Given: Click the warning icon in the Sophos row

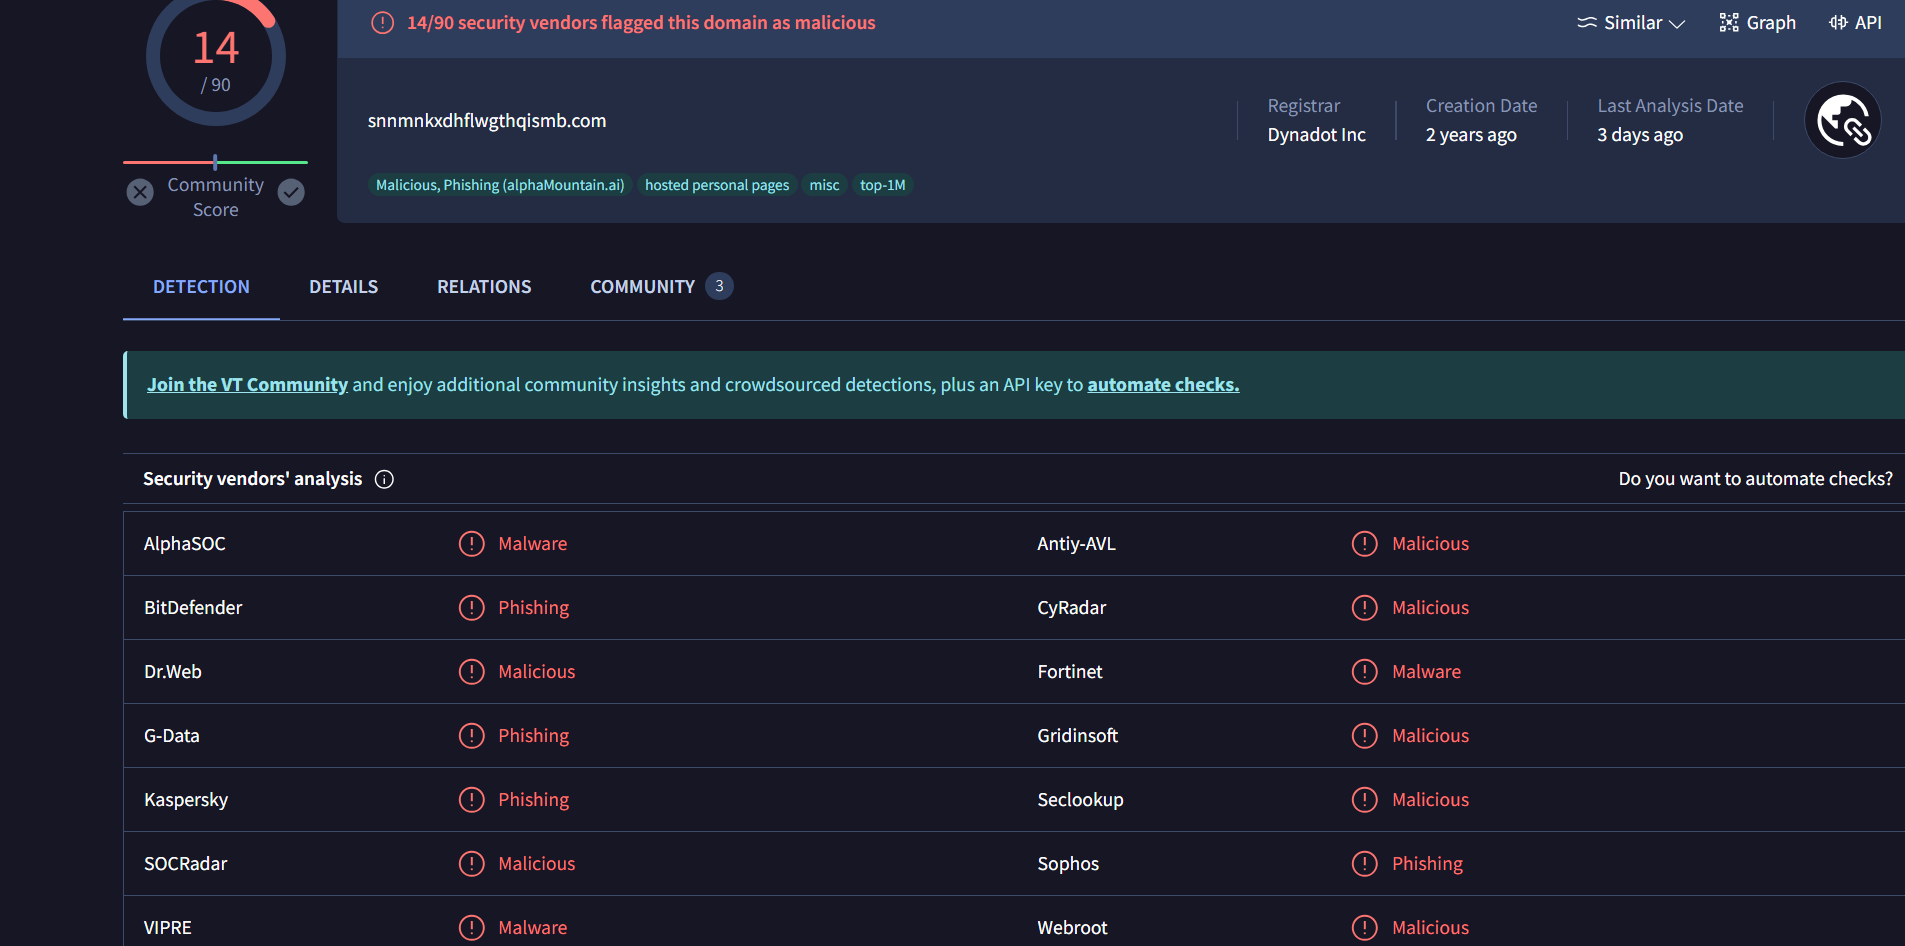Looking at the screenshot, I should tap(1364, 864).
